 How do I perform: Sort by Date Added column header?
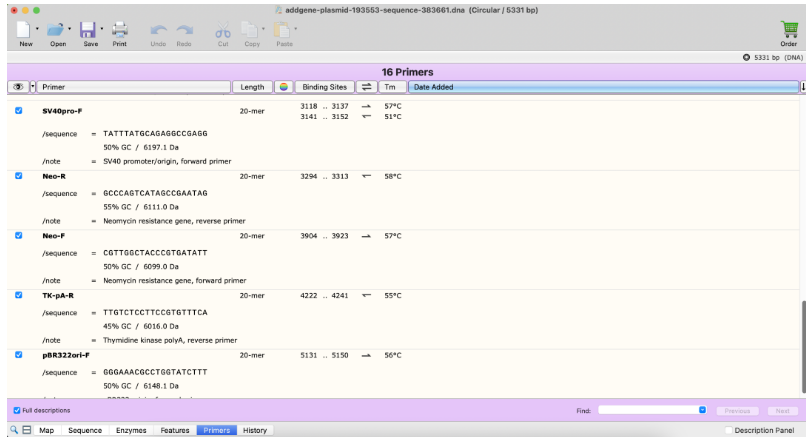[x=603, y=87]
